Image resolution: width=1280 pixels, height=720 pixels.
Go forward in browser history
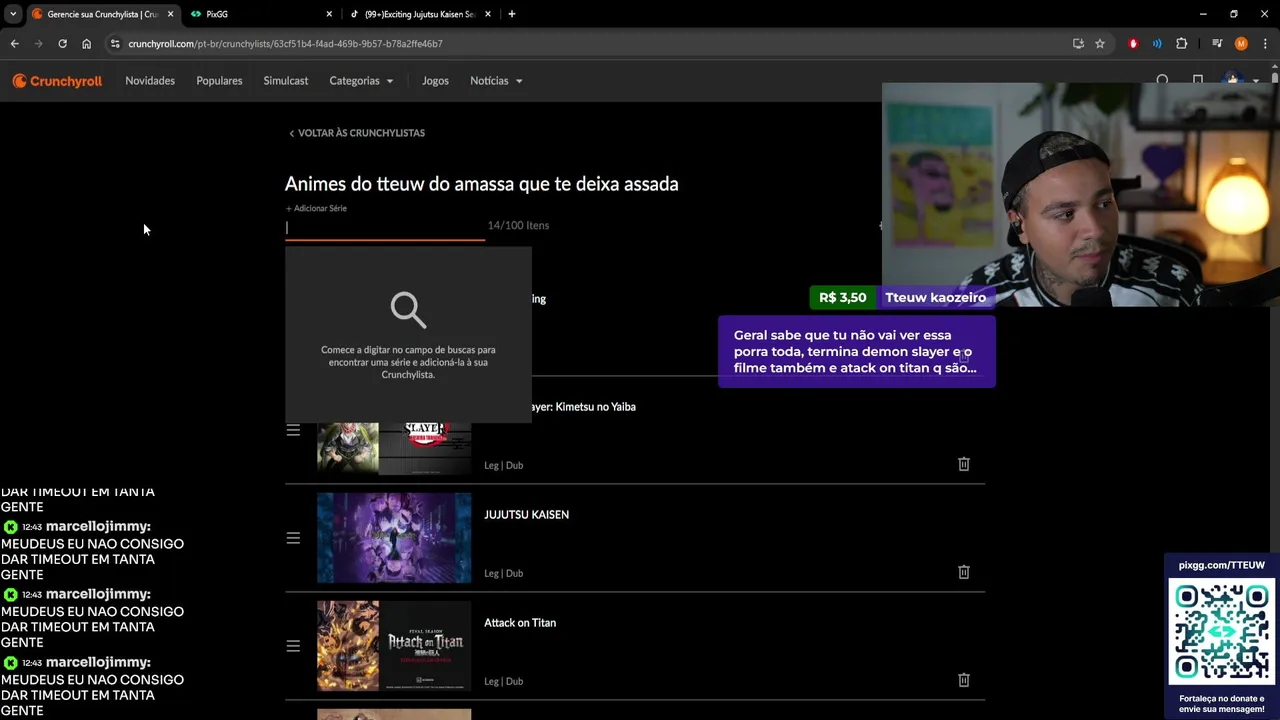point(38,44)
